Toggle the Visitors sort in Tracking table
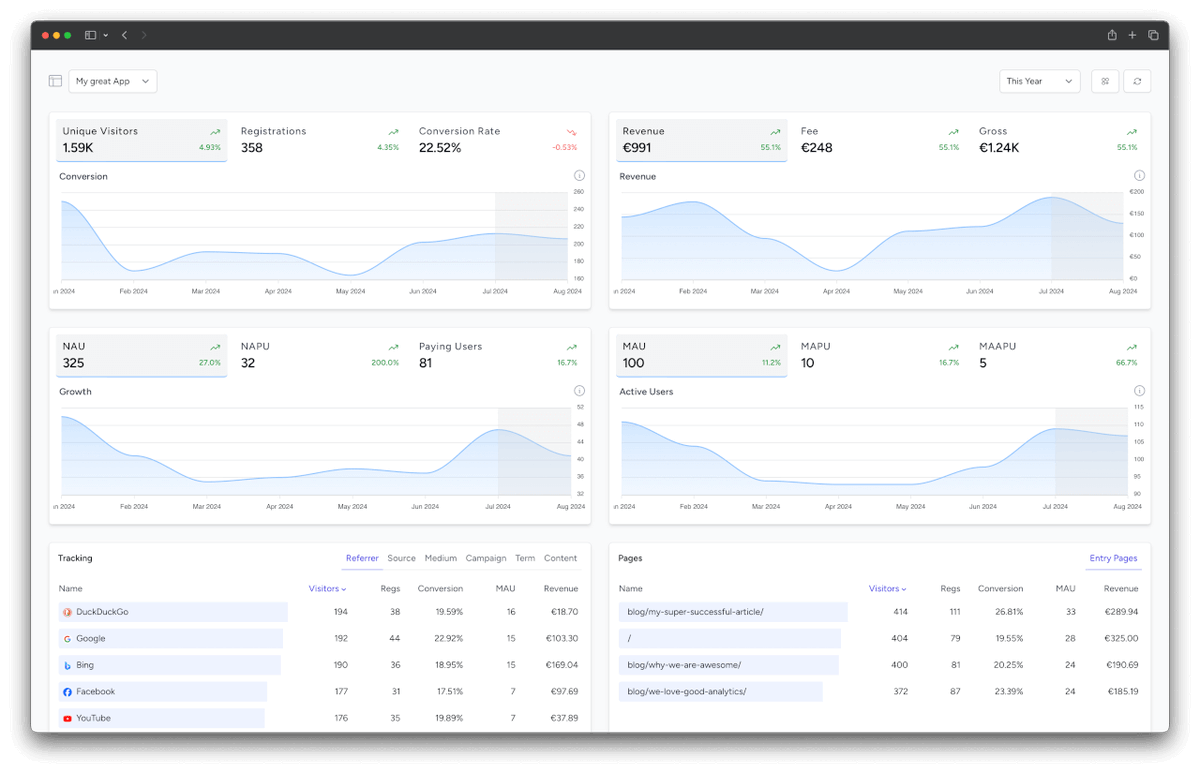The image size is (1200, 773). click(x=328, y=588)
